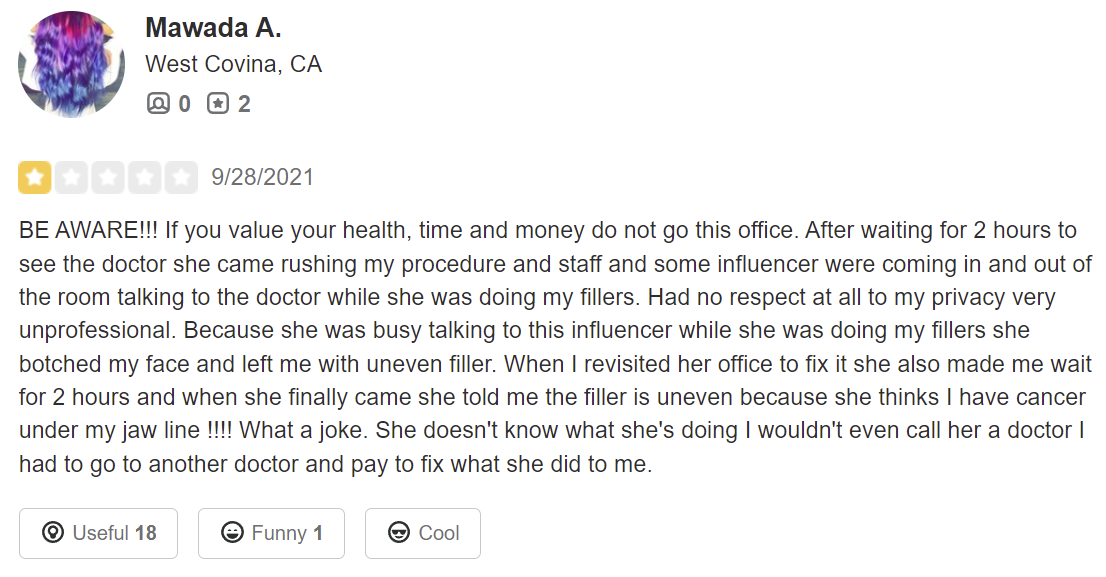Vote the review as Funny
Image resolution: width=1106 pixels, height=577 pixels.
(x=271, y=533)
